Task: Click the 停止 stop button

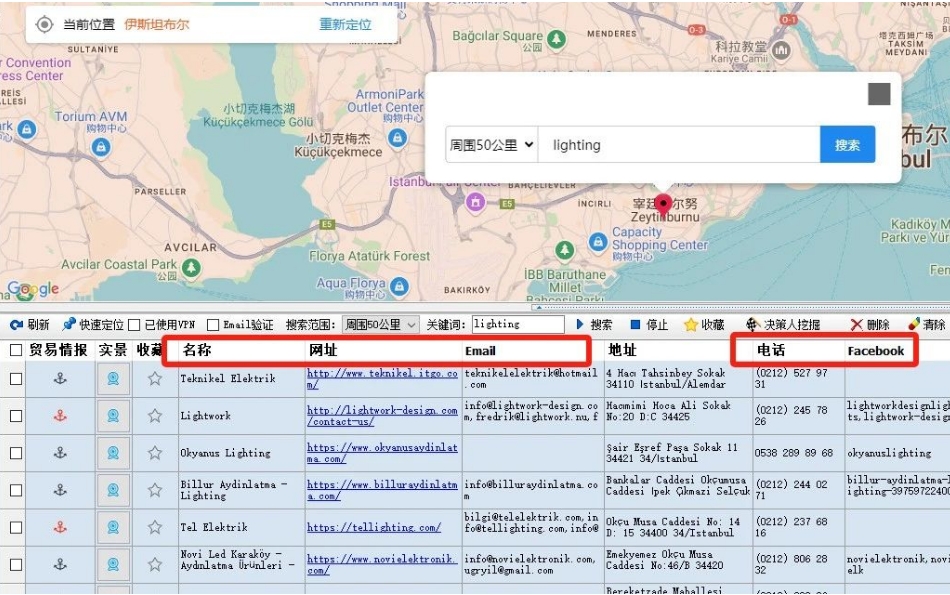Action: (649, 325)
